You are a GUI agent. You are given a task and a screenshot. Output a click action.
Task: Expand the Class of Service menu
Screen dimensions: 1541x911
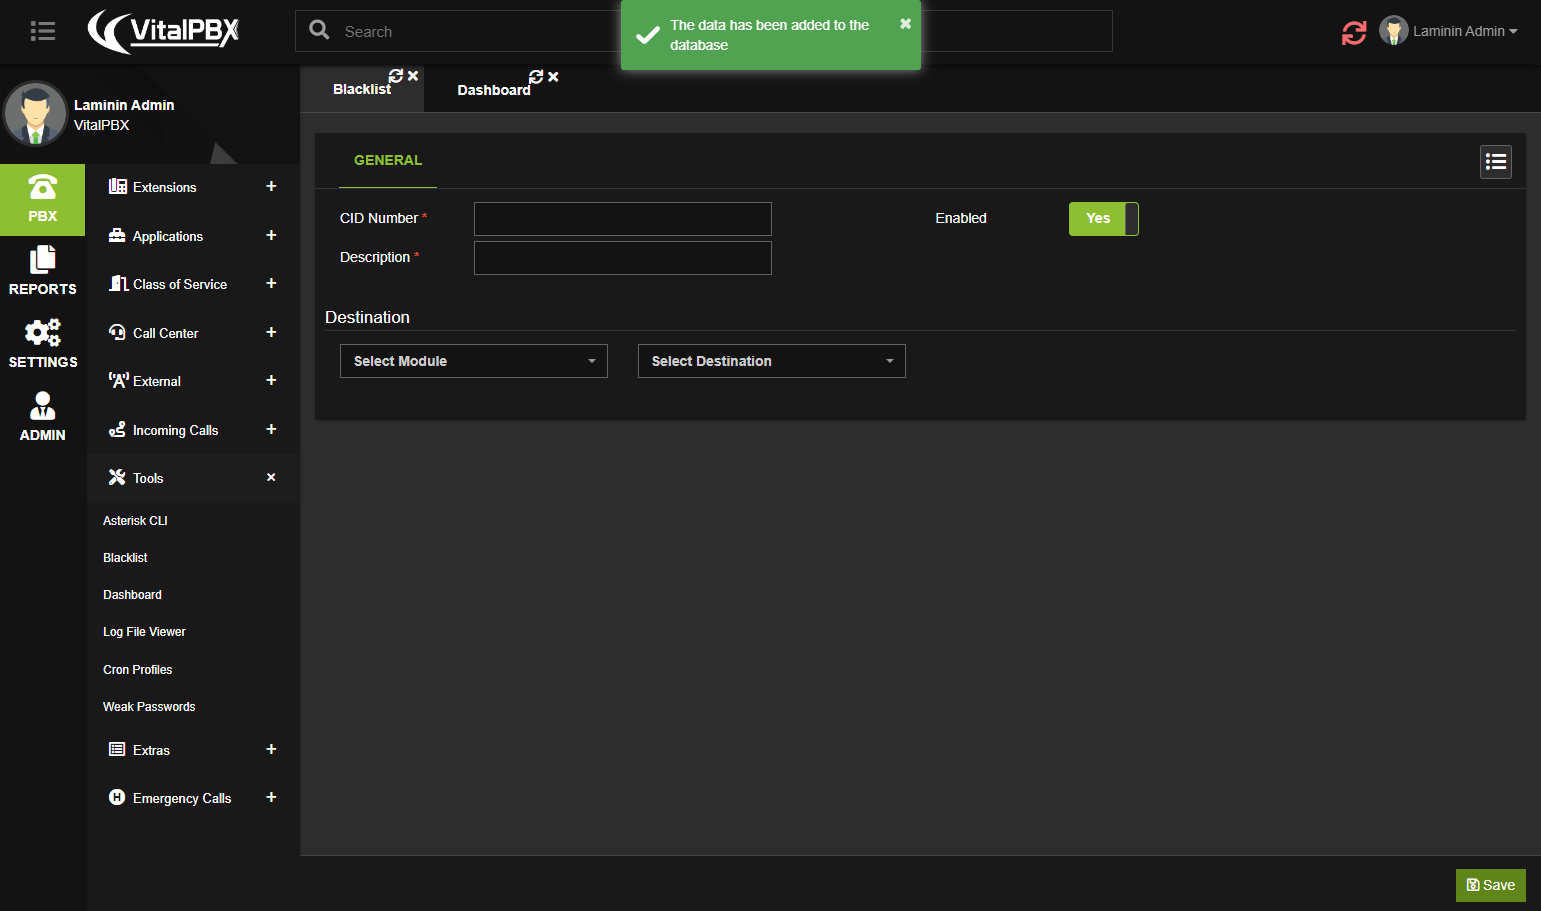pyautogui.click(x=193, y=284)
